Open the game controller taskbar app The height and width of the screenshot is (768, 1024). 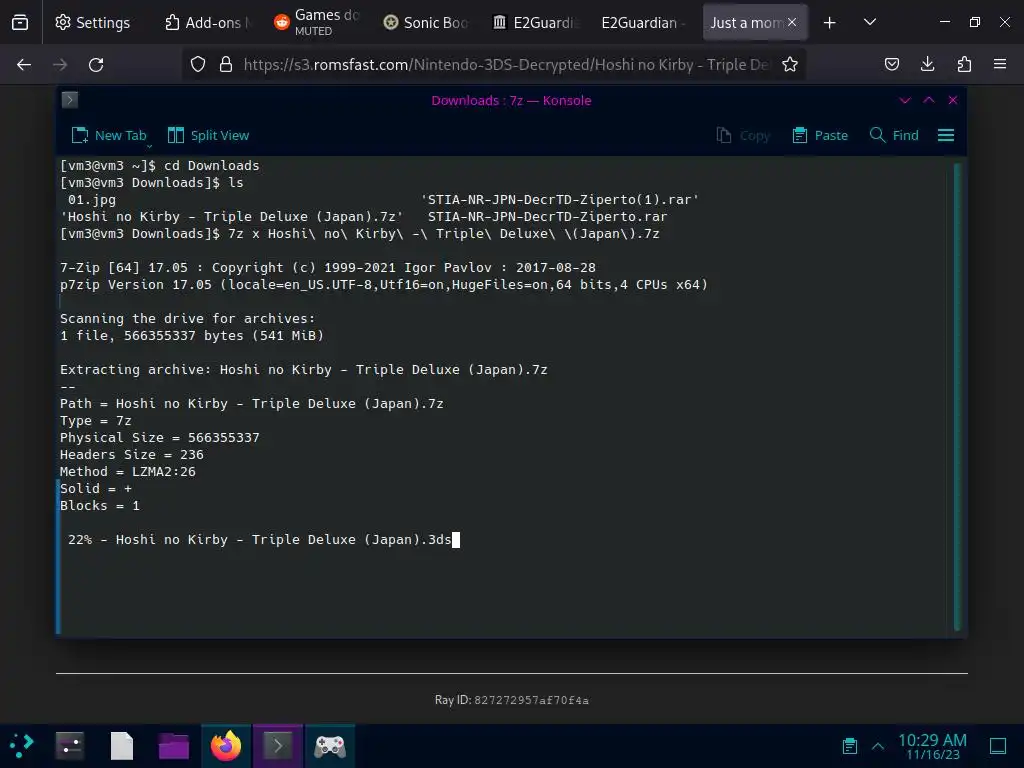pos(330,746)
